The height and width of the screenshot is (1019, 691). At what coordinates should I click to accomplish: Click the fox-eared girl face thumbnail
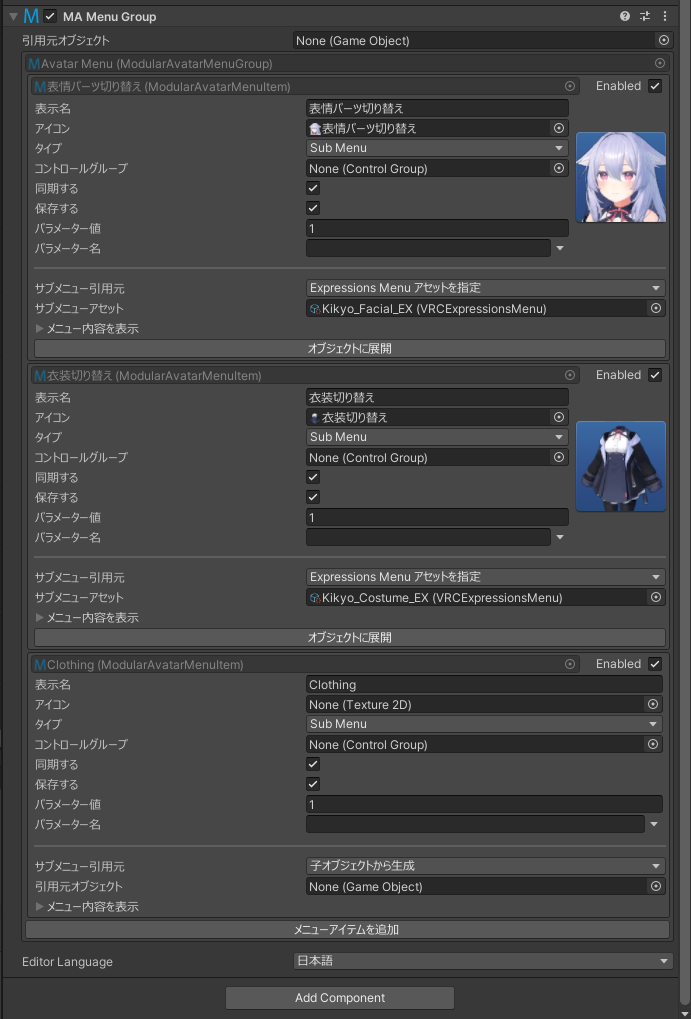pyautogui.click(x=621, y=177)
